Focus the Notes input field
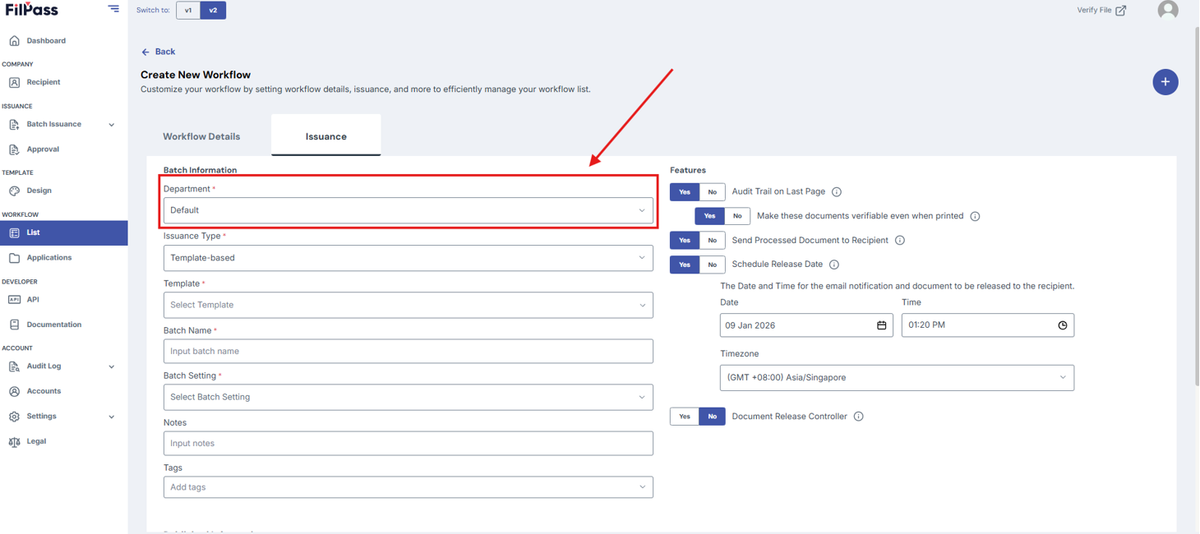Image resolution: width=1200 pixels, height=534 pixels. click(408, 443)
